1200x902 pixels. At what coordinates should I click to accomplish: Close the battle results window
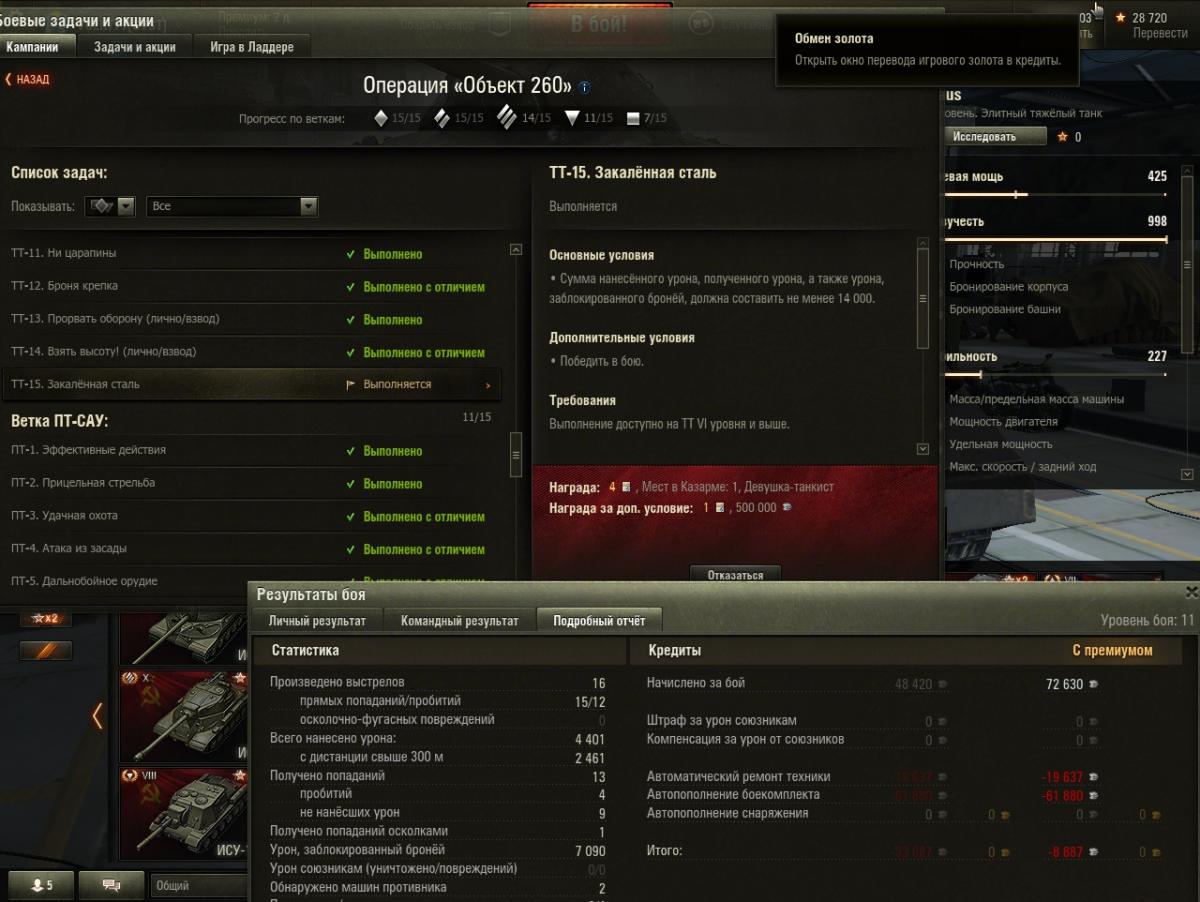point(1190,592)
